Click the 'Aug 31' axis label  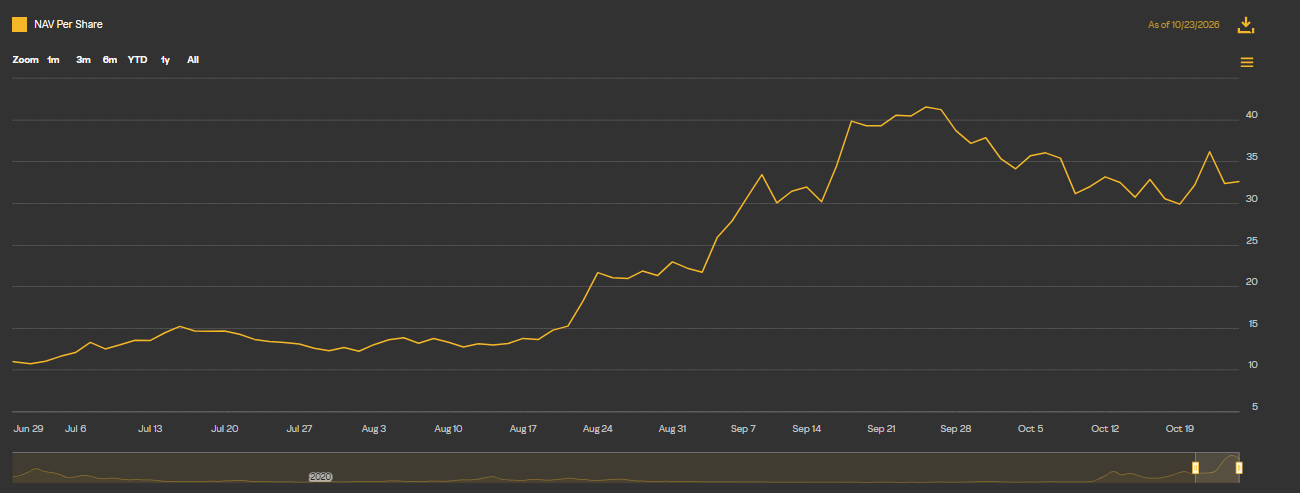tap(672, 428)
